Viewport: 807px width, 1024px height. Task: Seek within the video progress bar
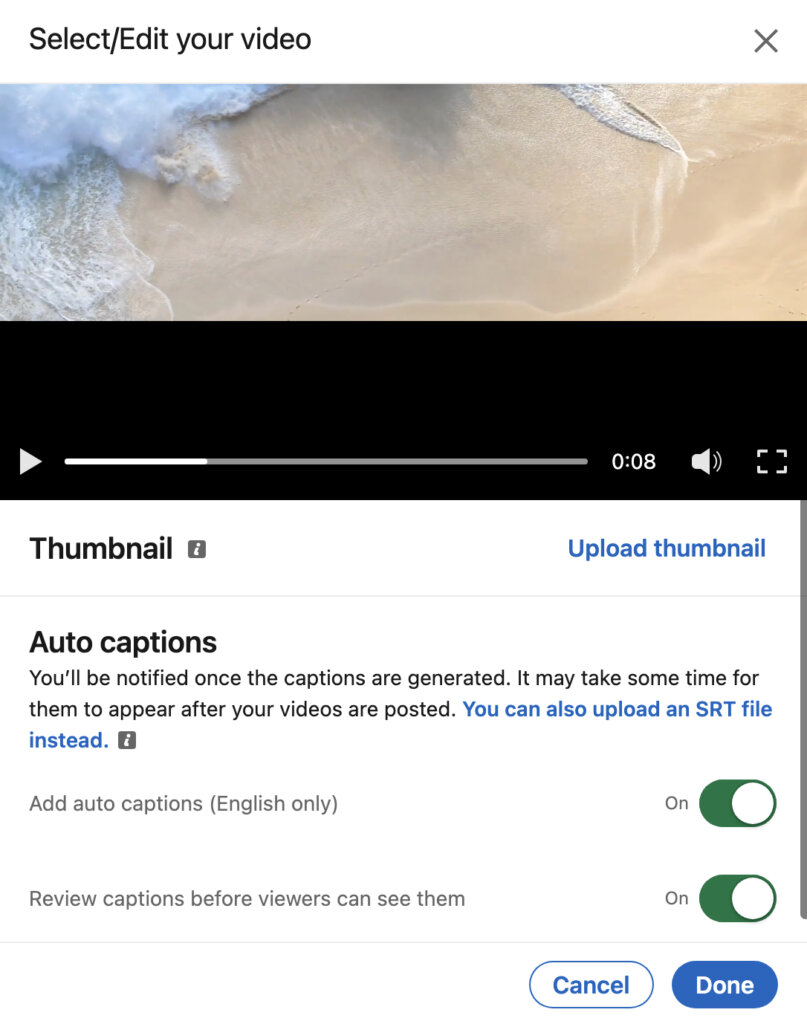point(326,462)
